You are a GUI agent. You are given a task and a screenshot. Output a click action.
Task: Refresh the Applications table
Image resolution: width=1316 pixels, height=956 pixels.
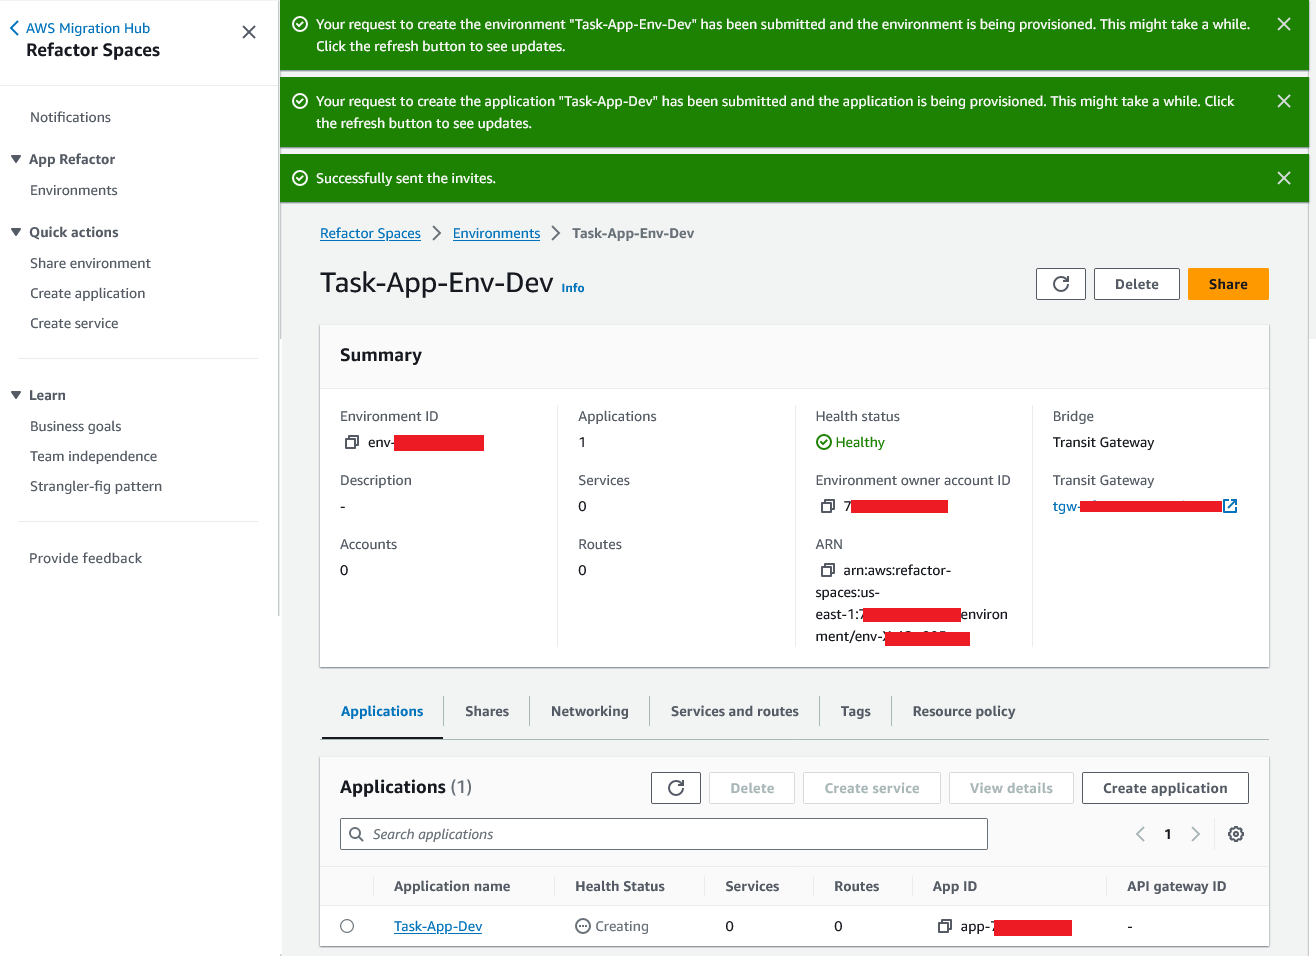676,788
